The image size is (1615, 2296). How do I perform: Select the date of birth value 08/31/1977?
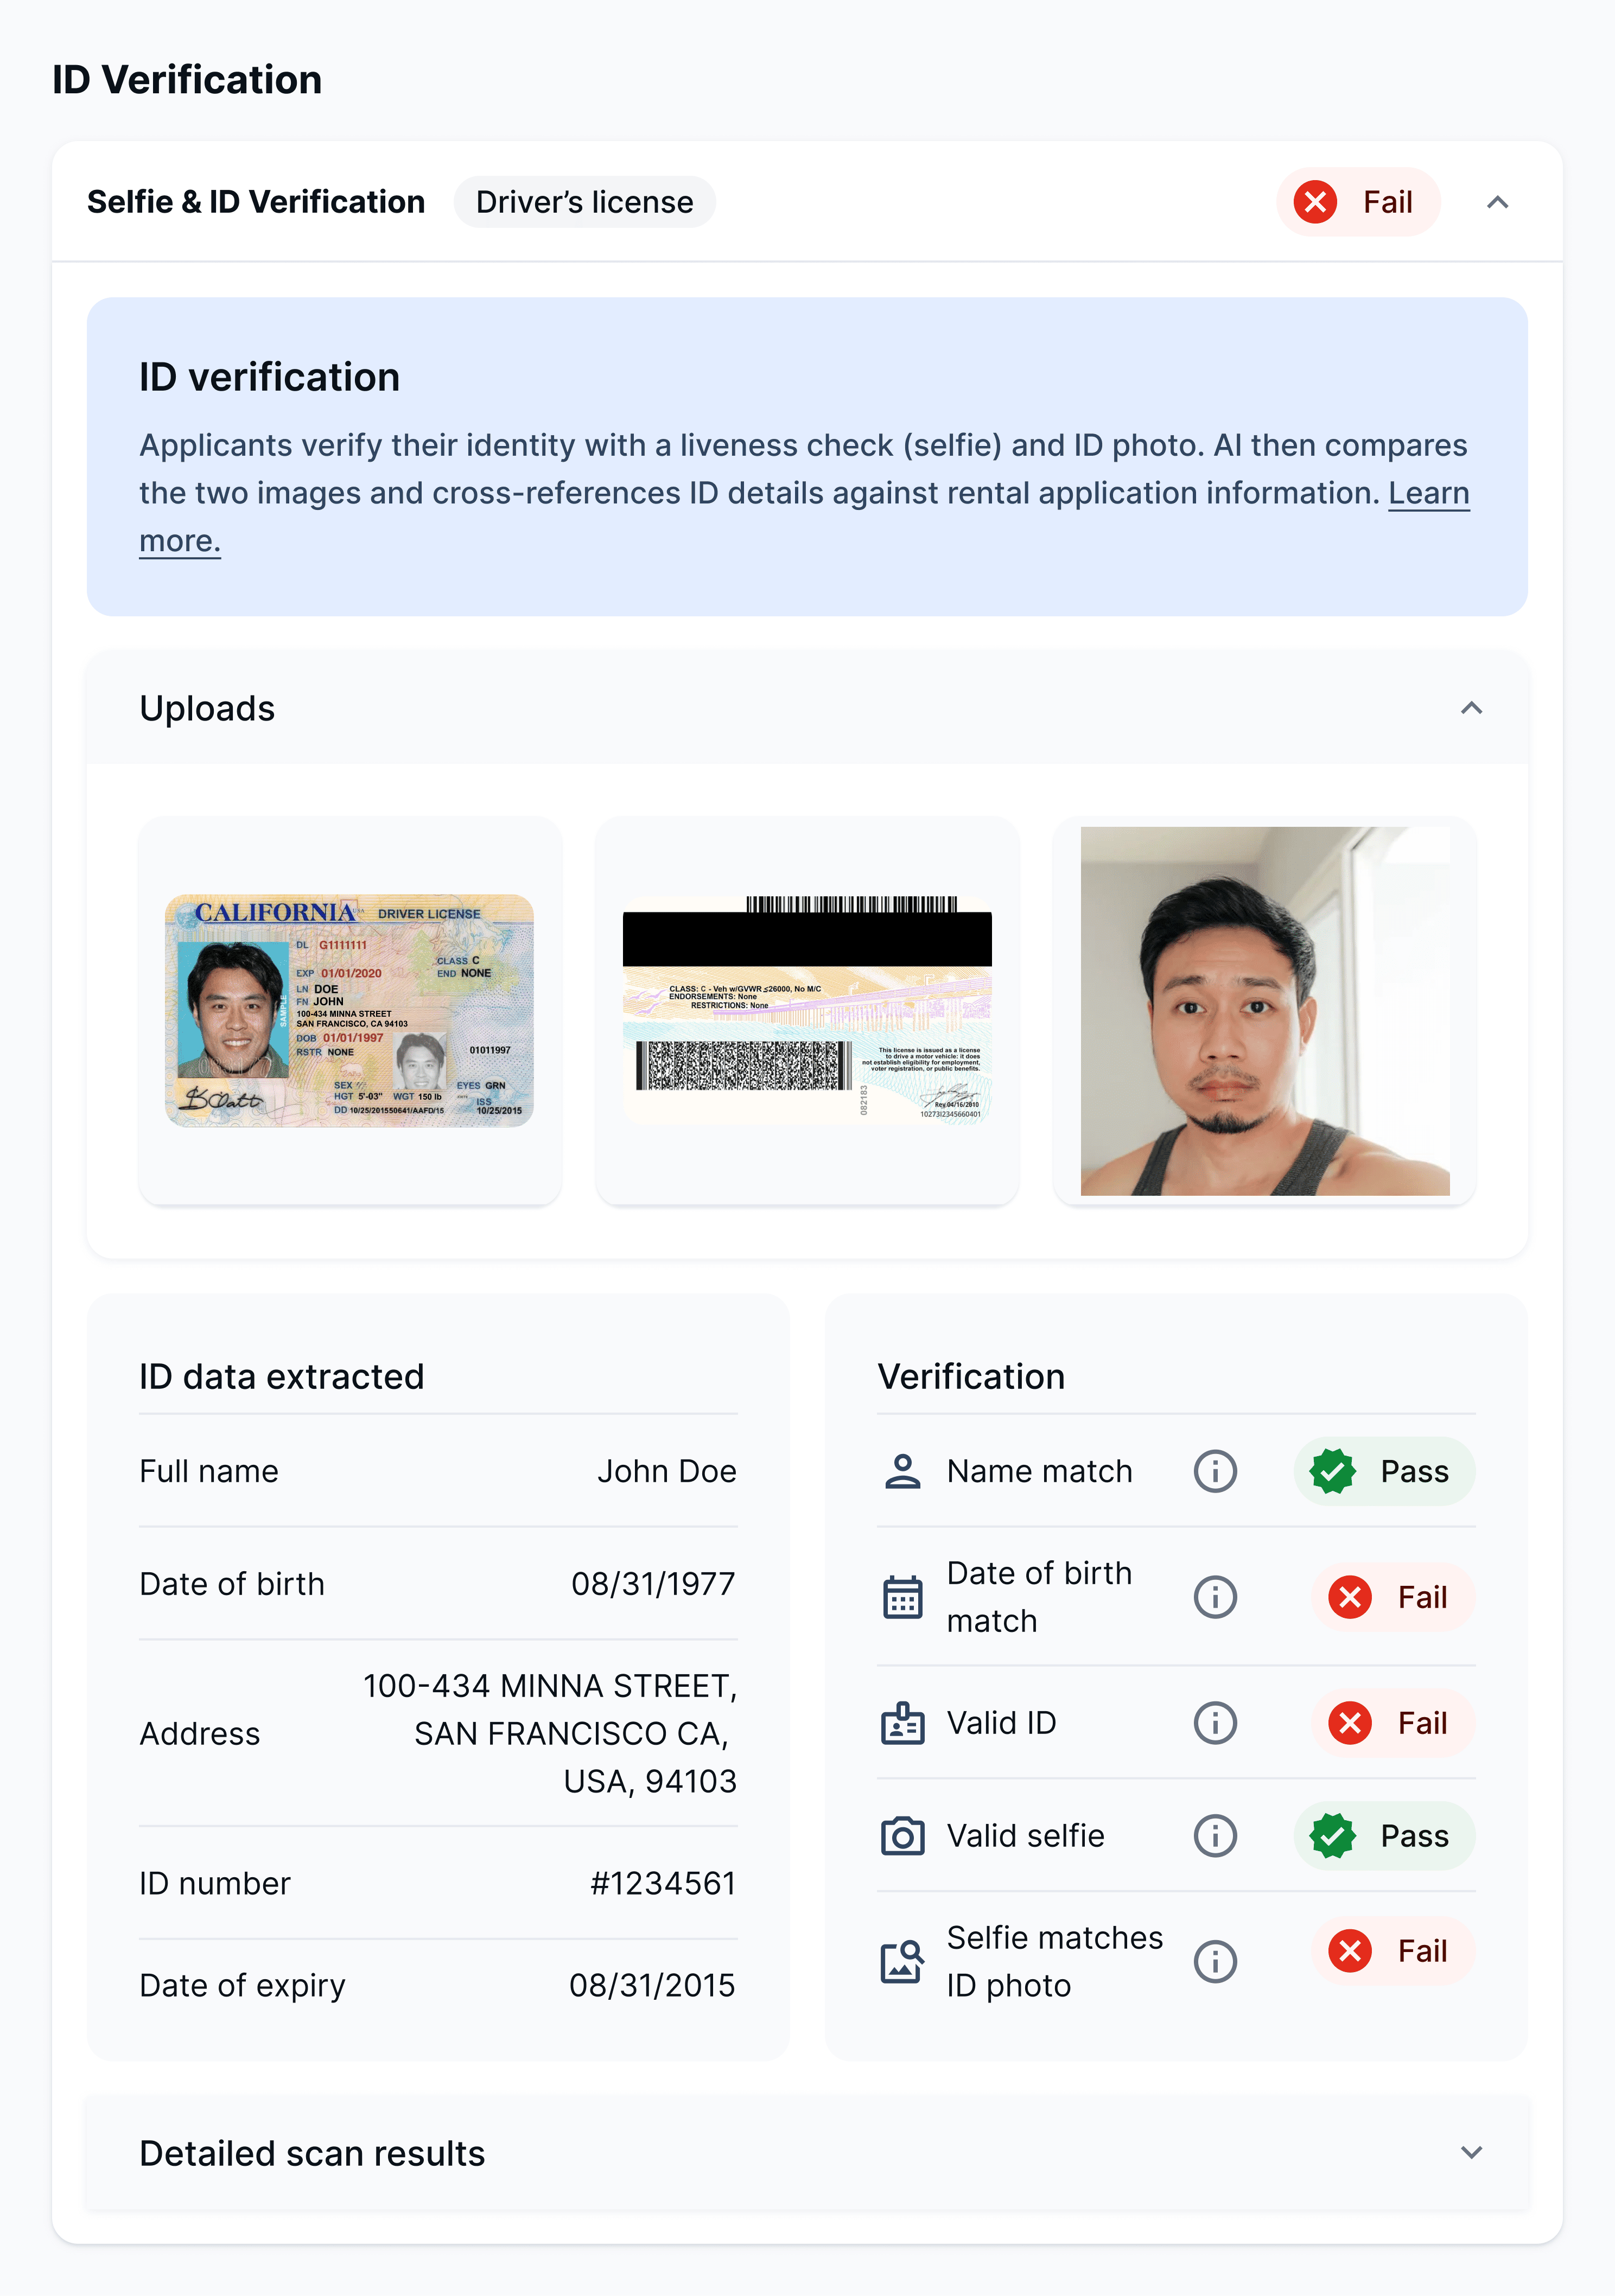click(653, 1585)
